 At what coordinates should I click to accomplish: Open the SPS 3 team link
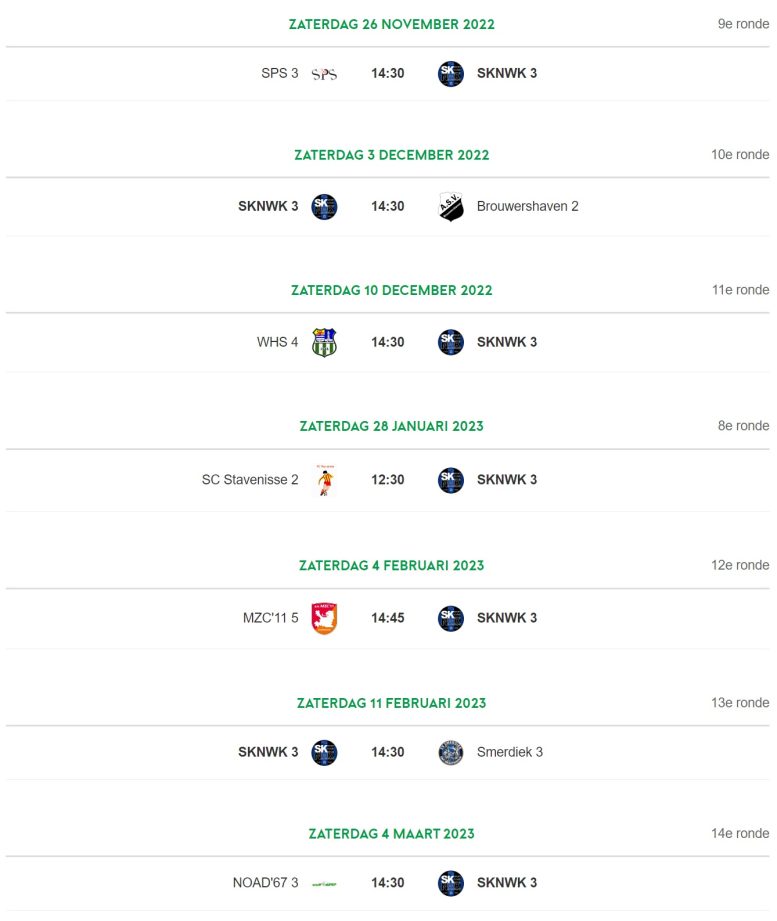coord(280,73)
